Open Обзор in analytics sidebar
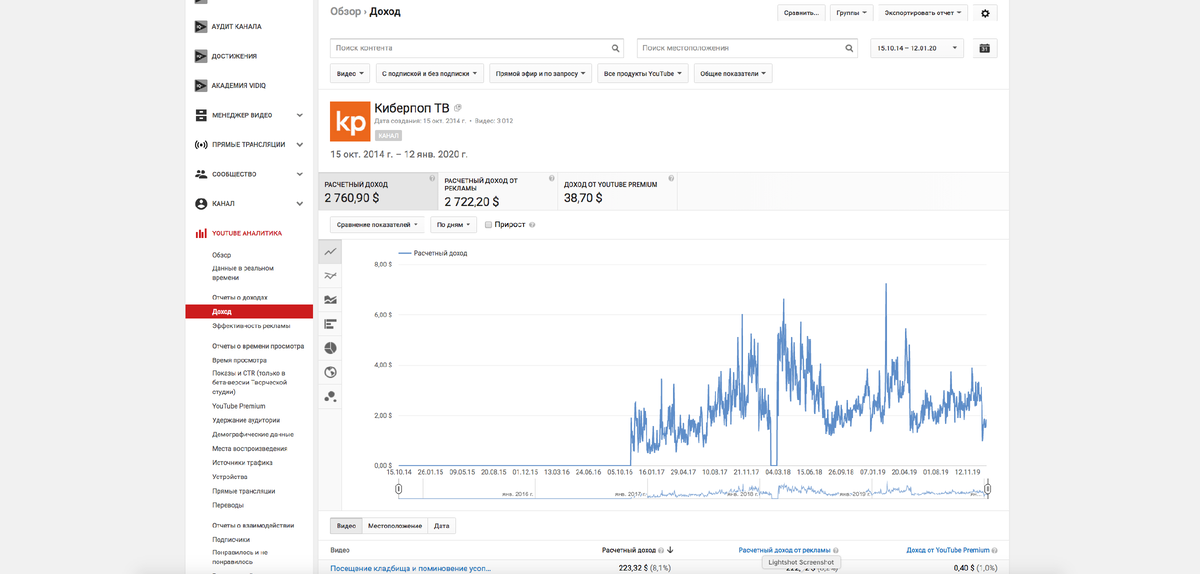The image size is (1200, 574). (221, 255)
